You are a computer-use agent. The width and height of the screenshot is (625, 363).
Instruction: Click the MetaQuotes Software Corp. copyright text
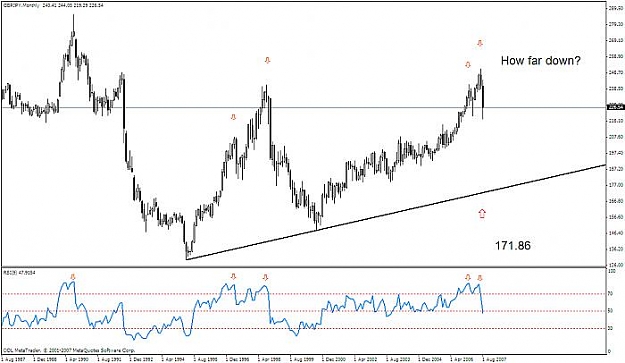coord(69,351)
